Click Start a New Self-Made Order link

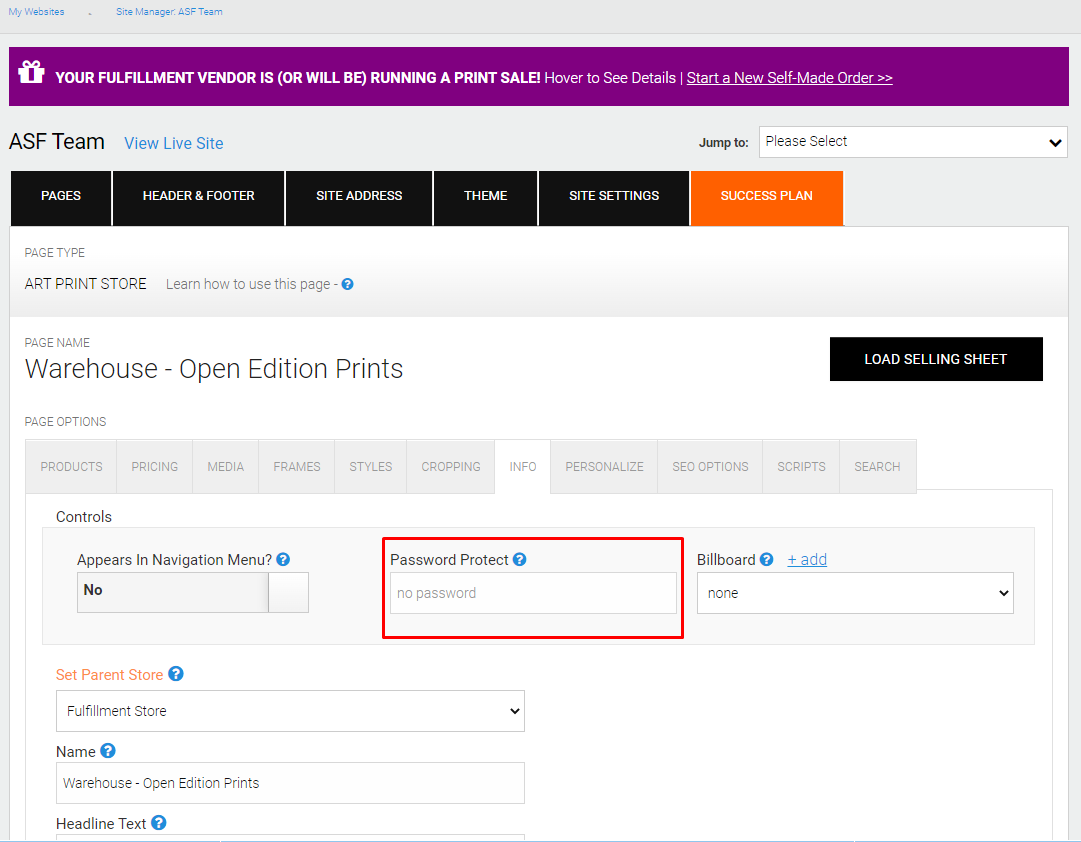click(789, 78)
